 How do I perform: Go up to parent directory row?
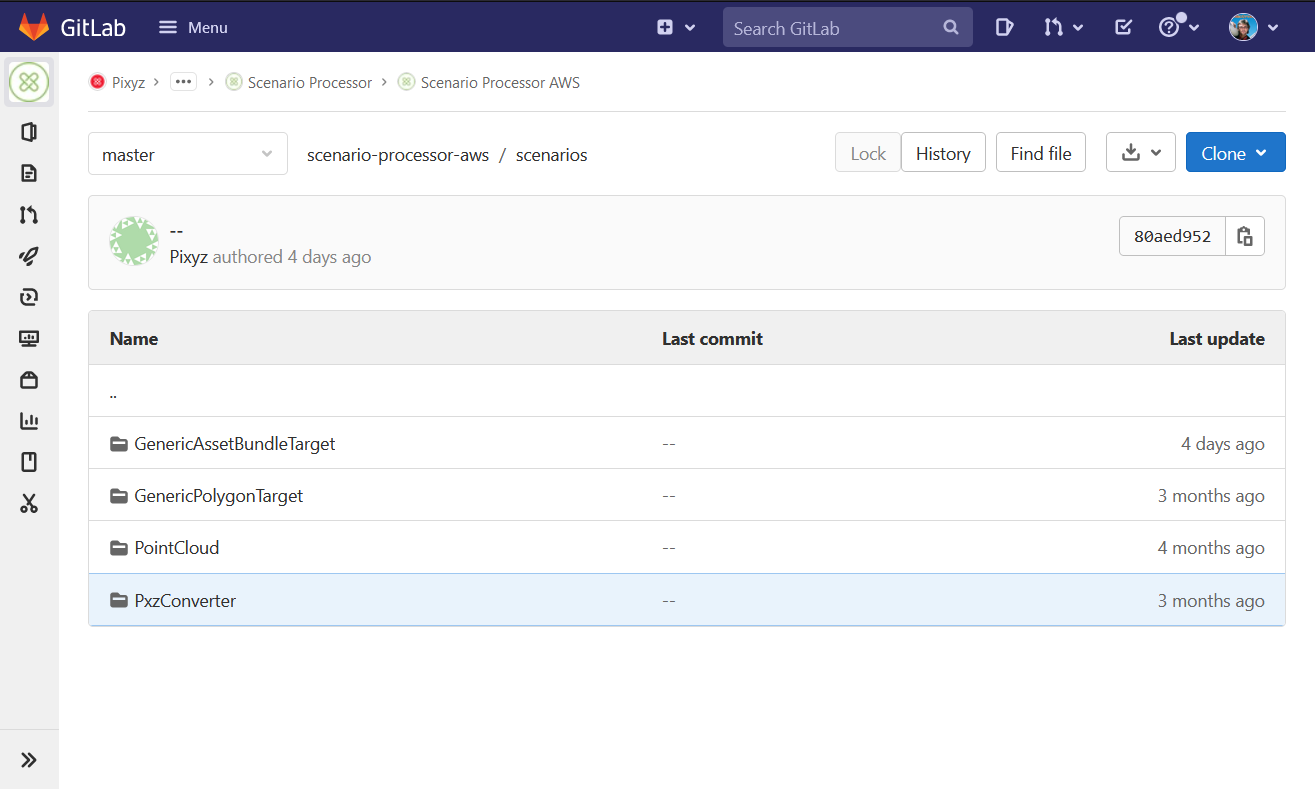[687, 392]
